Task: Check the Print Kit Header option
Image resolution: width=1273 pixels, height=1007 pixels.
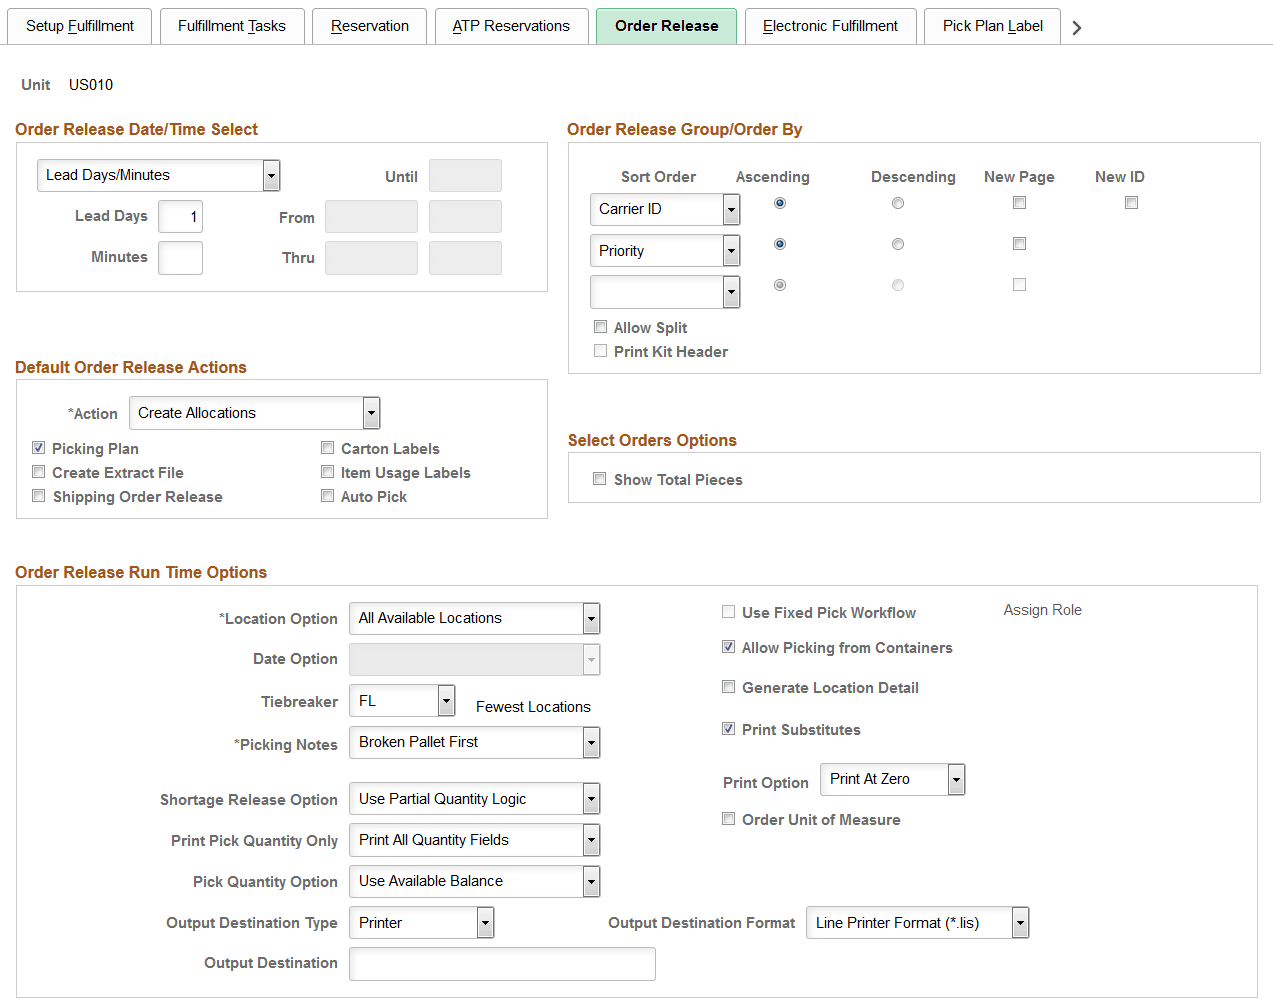Action: (x=600, y=351)
